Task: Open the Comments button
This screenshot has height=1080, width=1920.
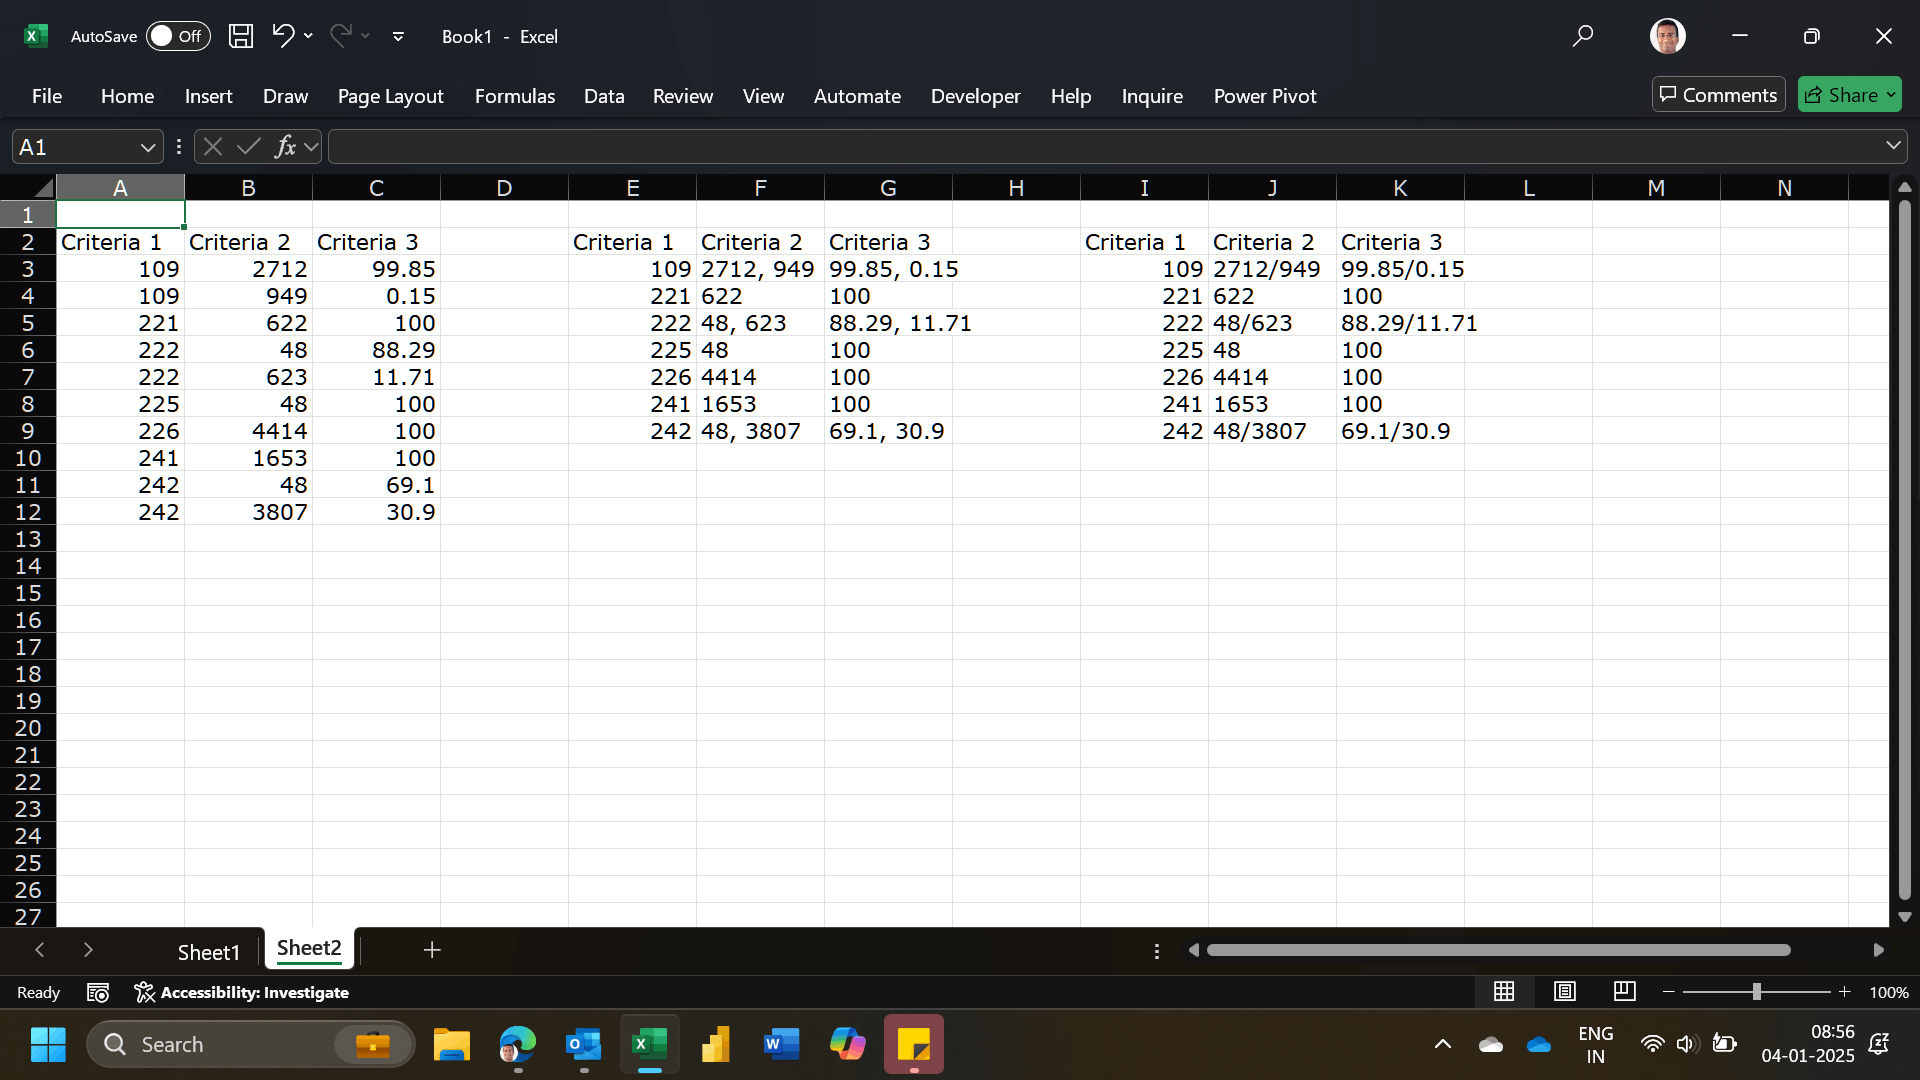Action: point(1718,95)
